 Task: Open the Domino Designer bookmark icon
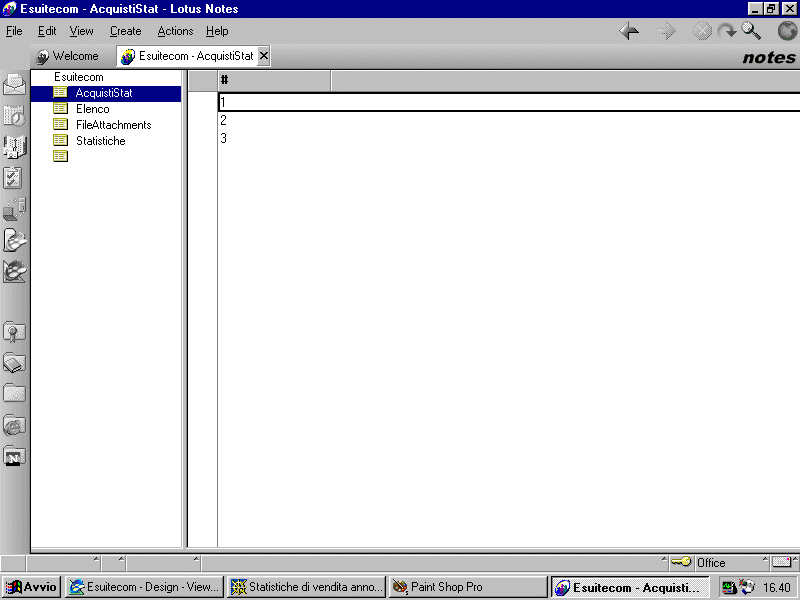point(14,271)
